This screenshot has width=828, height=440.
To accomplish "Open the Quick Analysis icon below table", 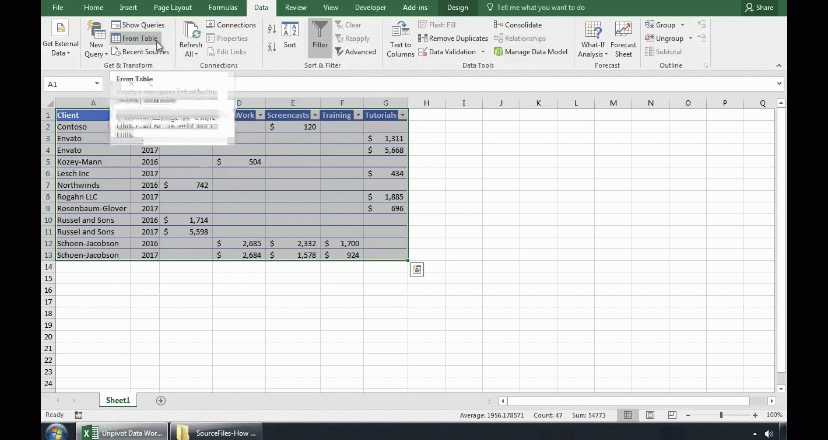I will click(417, 269).
